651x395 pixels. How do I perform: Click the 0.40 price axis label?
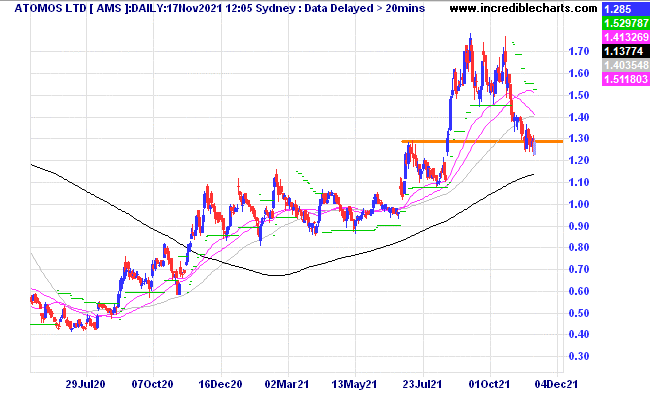(579, 334)
